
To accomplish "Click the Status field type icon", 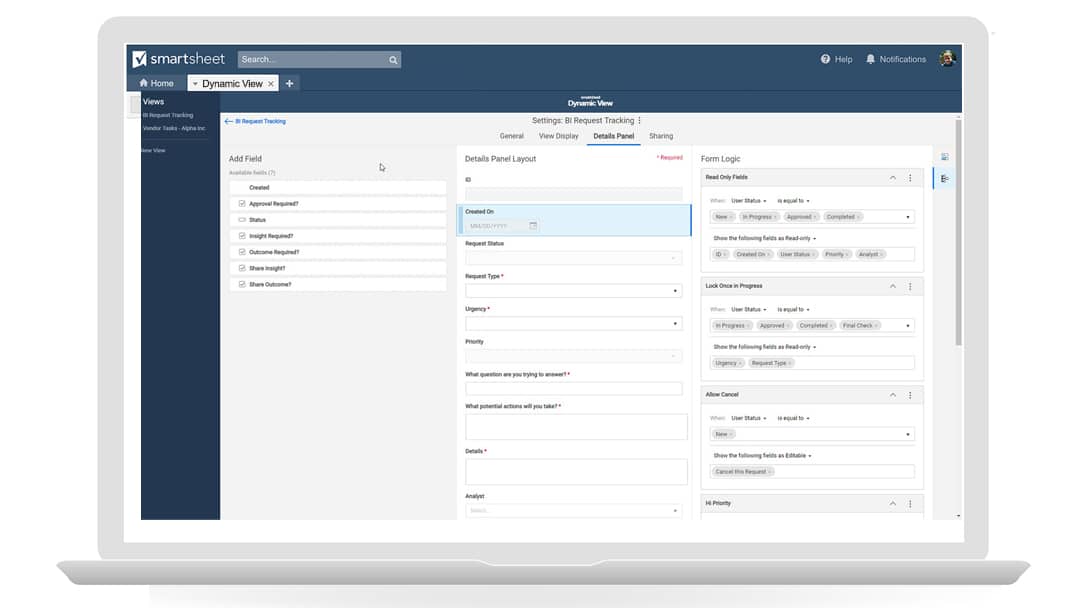I will (x=242, y=220).
